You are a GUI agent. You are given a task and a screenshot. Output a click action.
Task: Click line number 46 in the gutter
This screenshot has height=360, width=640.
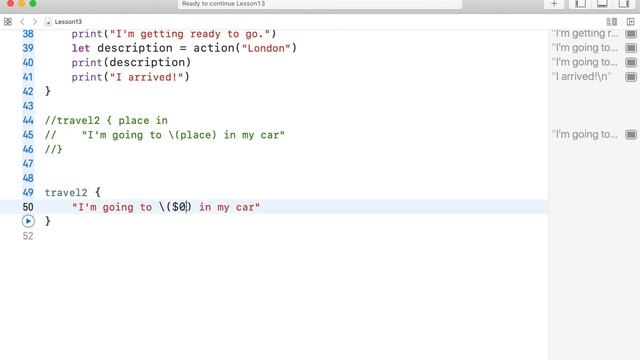(x=28, y=149)
